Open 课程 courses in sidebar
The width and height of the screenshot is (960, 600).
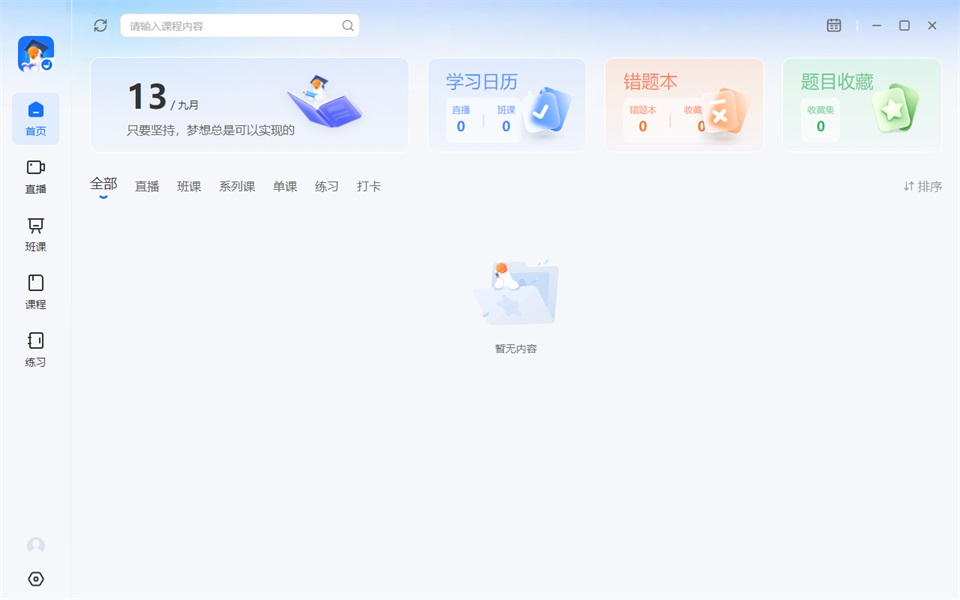click(36, 292)
